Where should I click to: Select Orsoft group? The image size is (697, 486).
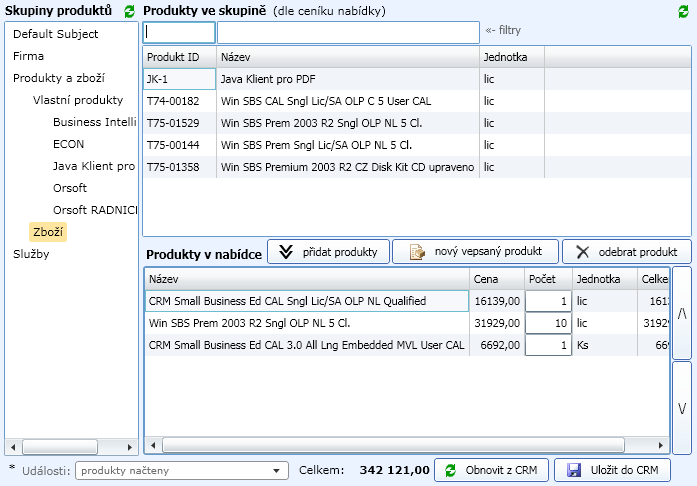pyautogui.click(x=70, y=188)
